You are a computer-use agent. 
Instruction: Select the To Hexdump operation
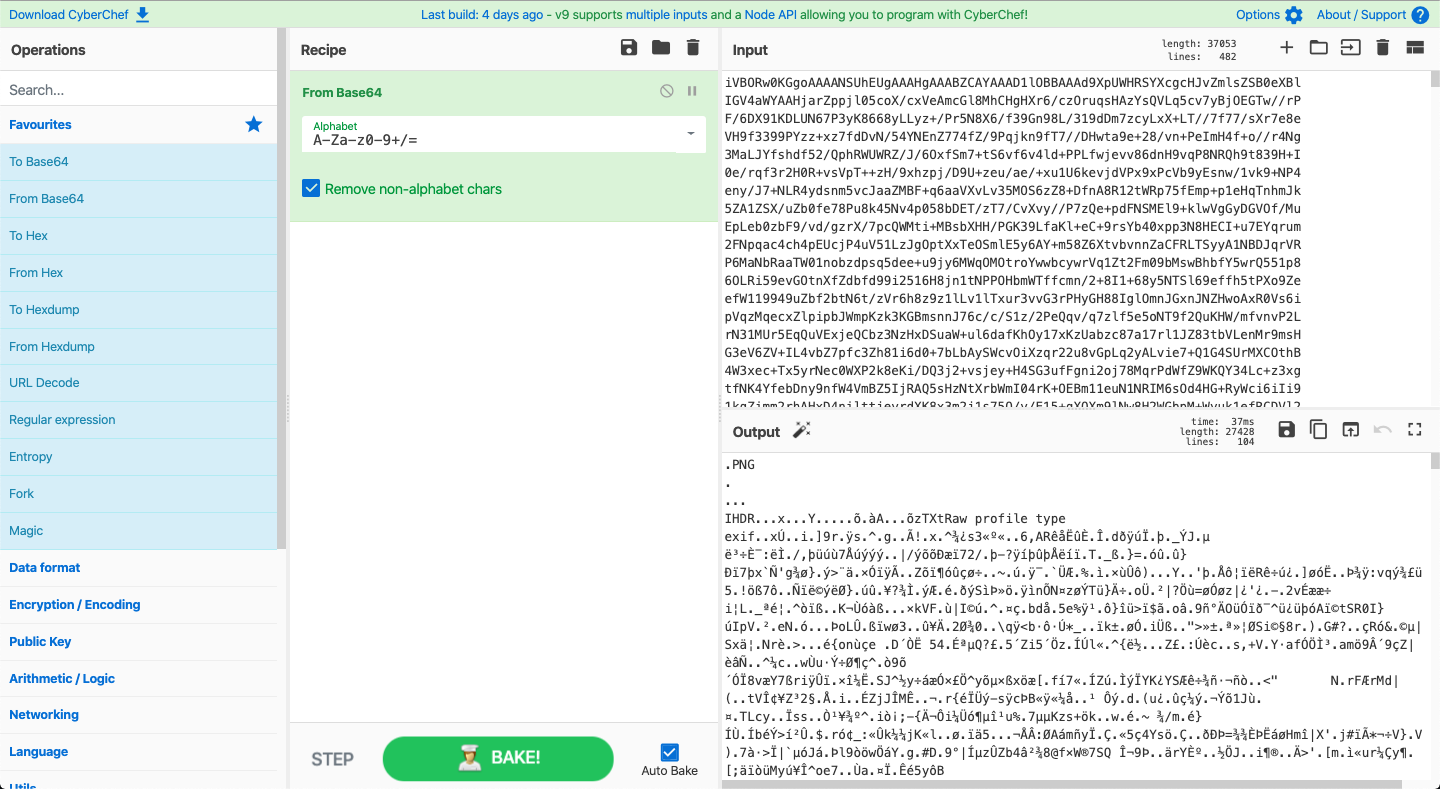click(138, 309)
